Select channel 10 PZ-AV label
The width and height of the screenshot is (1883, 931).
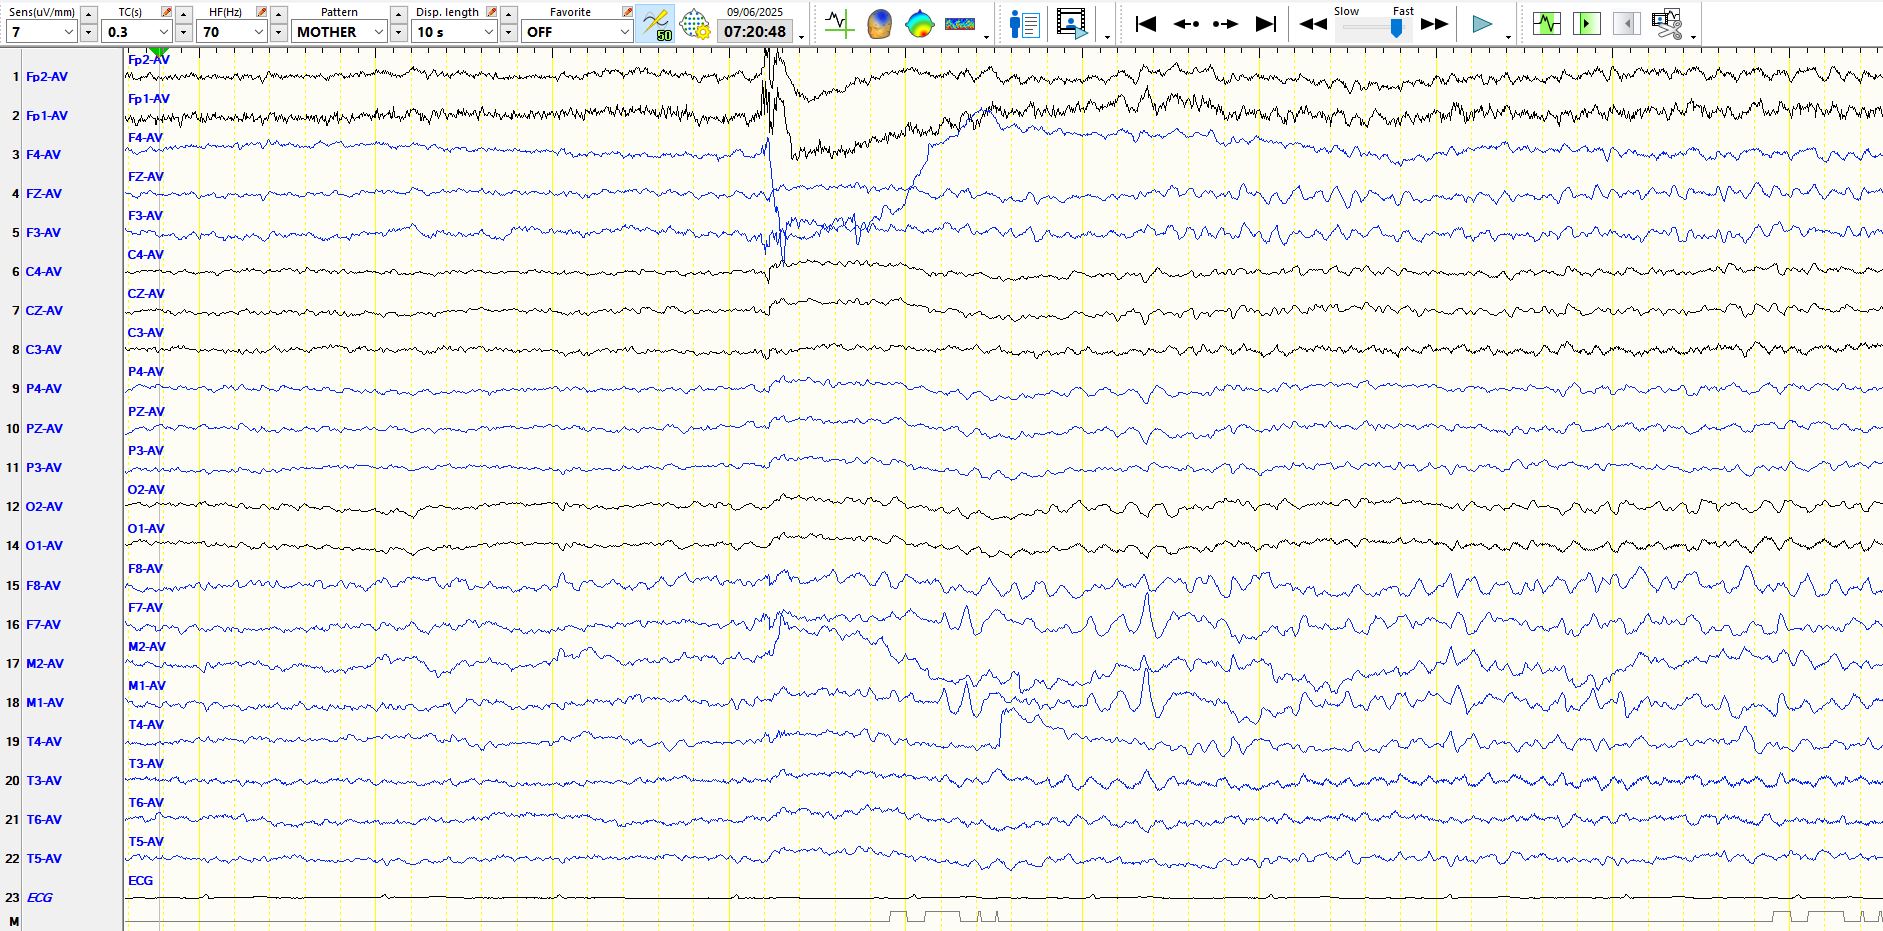click(x=44, y=429)
